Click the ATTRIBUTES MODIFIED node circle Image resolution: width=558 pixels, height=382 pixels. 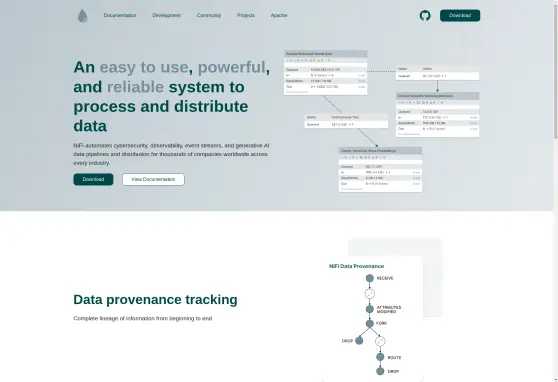(370, 309)
